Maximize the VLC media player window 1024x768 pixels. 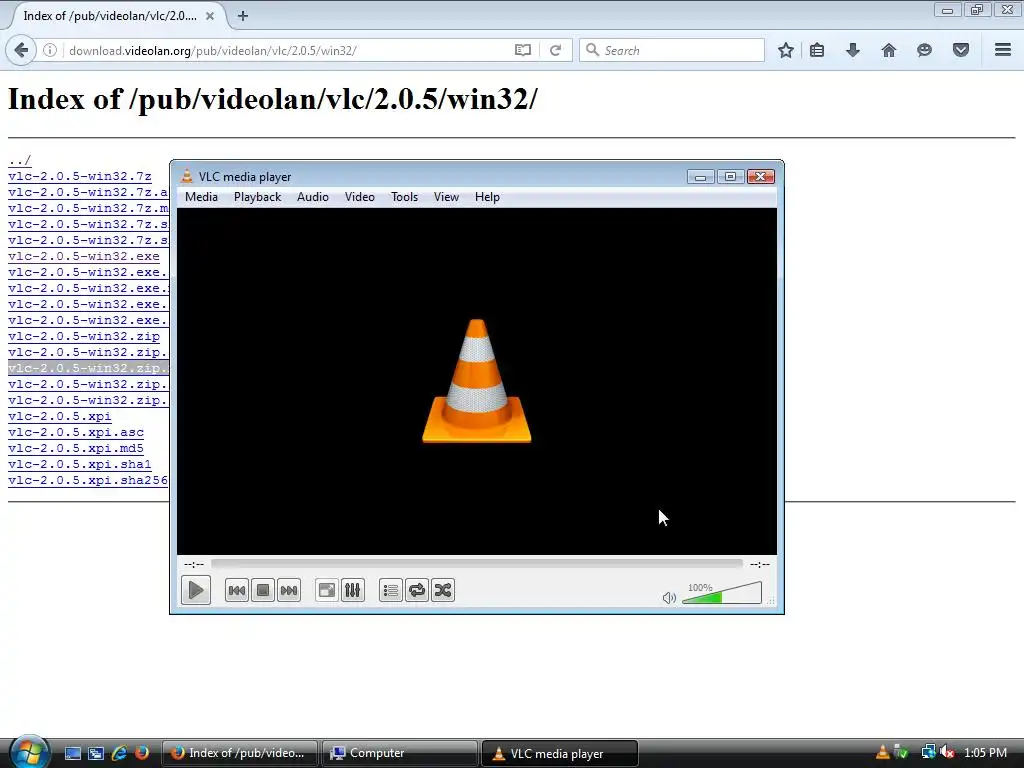(730, 177)
